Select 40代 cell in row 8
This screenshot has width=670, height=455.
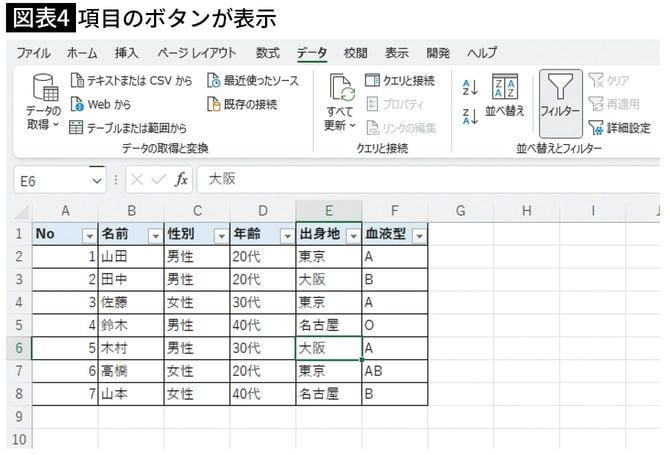pyautogui.click(x=263, y=394)
